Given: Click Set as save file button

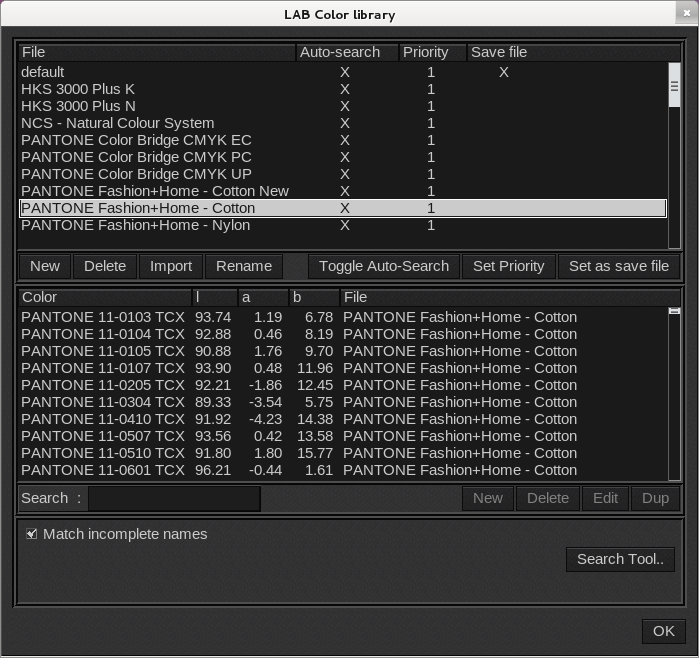Looking at the screenshot, I should click(x=618, y=266).
